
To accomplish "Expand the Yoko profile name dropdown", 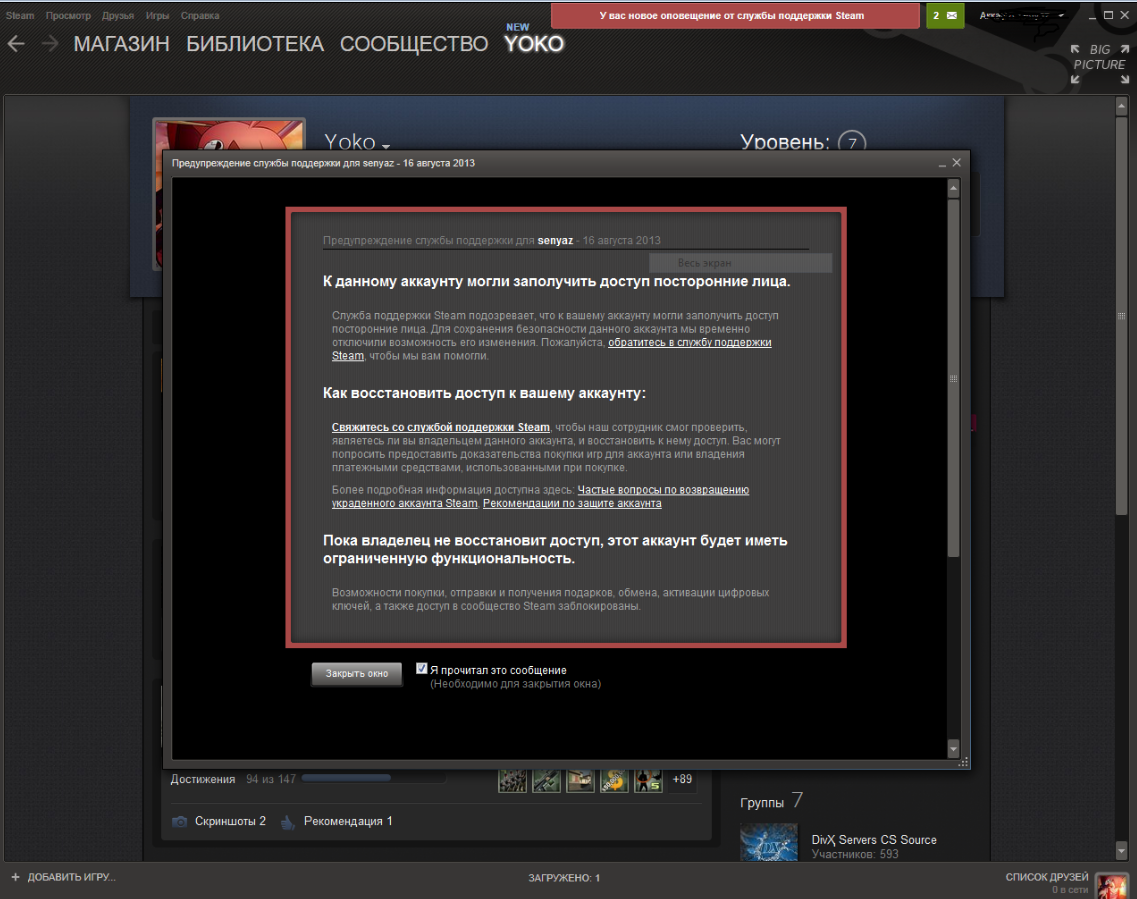I will 385,145.
